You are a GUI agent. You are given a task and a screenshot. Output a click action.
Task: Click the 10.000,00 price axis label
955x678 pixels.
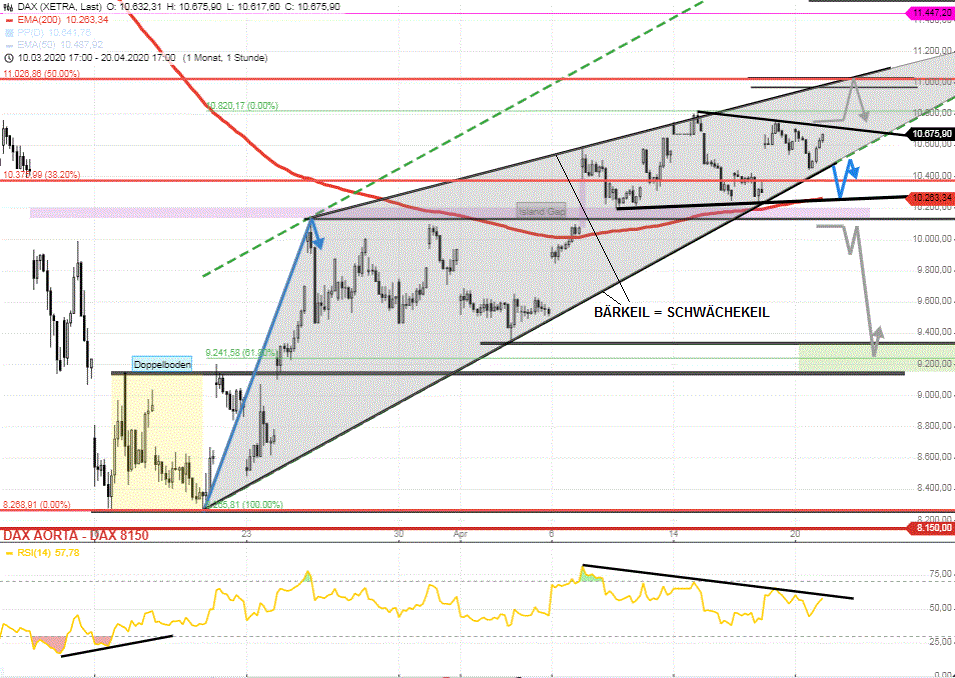point(932,239)
